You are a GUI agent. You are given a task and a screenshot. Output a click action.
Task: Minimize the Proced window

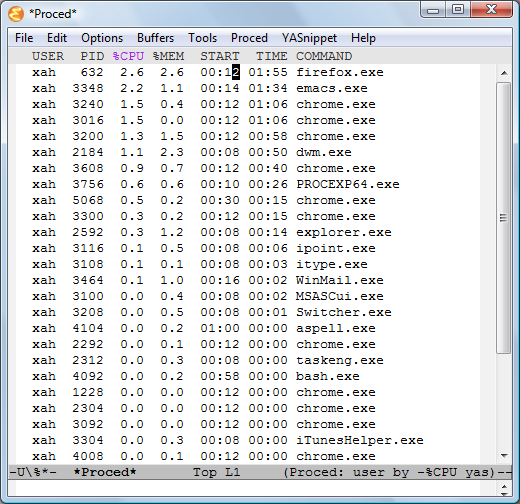tap(433, 10)
